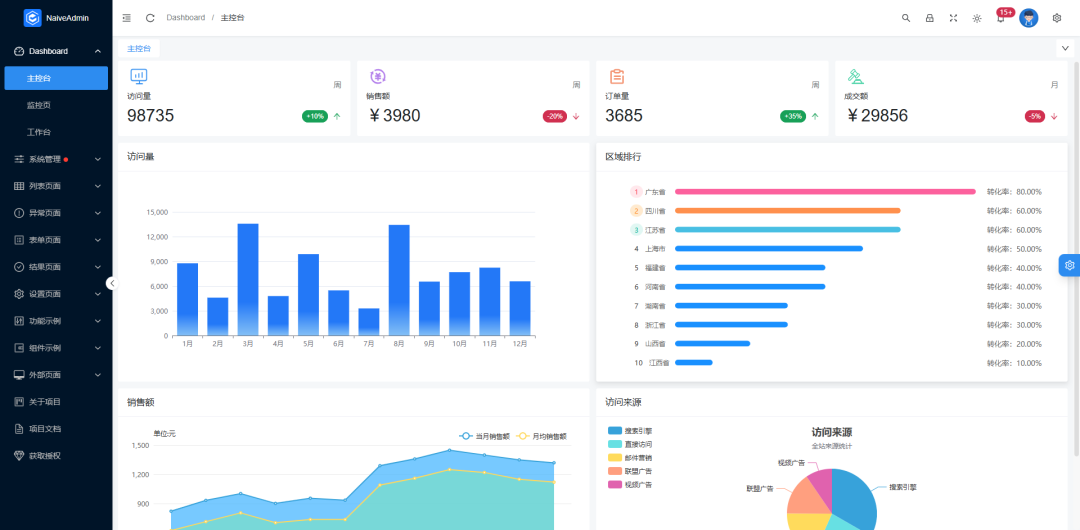Click the 组件示例 icon in sidebar

(19, 348)
